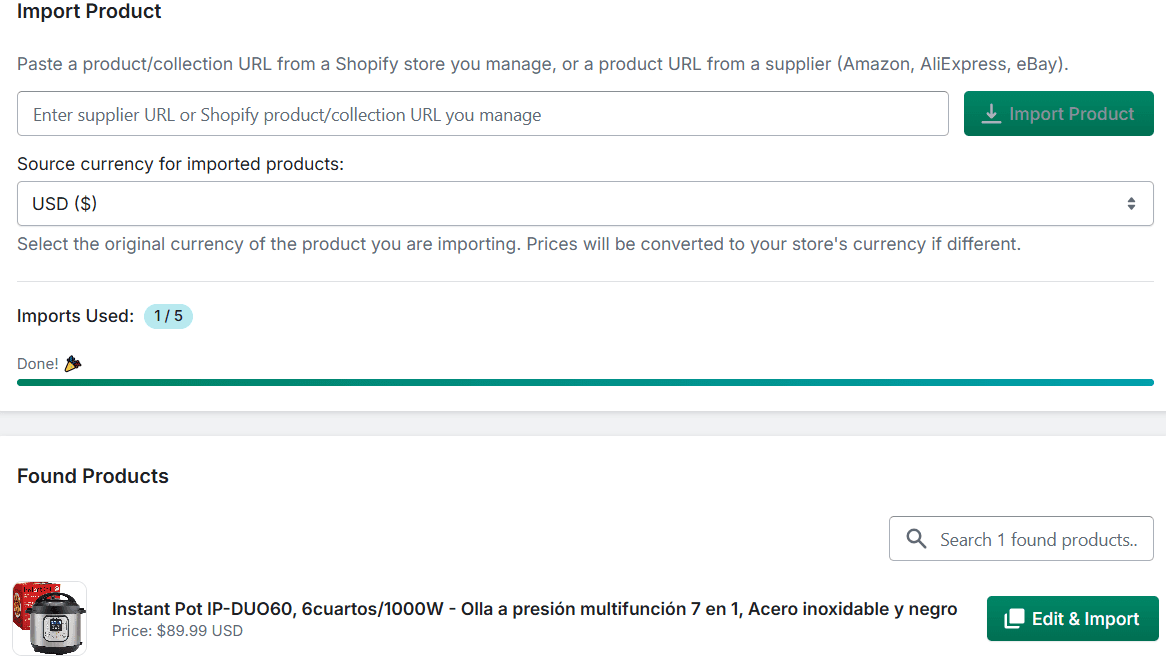Click the party popper emoji next to Done
Image resolution: width=1166 pixels, height=667 pixels.
coord(74,363)
